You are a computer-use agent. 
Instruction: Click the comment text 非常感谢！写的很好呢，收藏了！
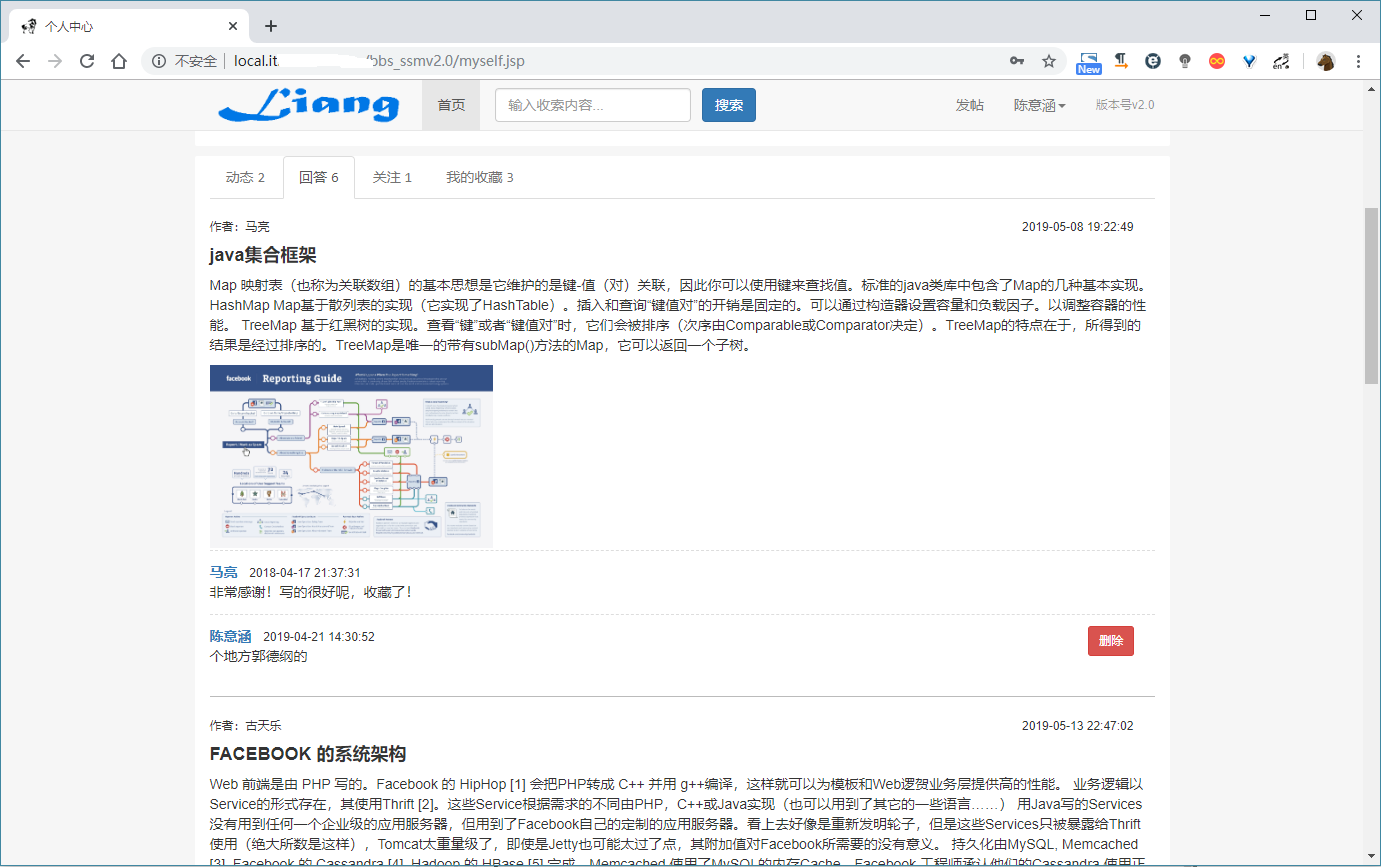[x=311, y=592]
